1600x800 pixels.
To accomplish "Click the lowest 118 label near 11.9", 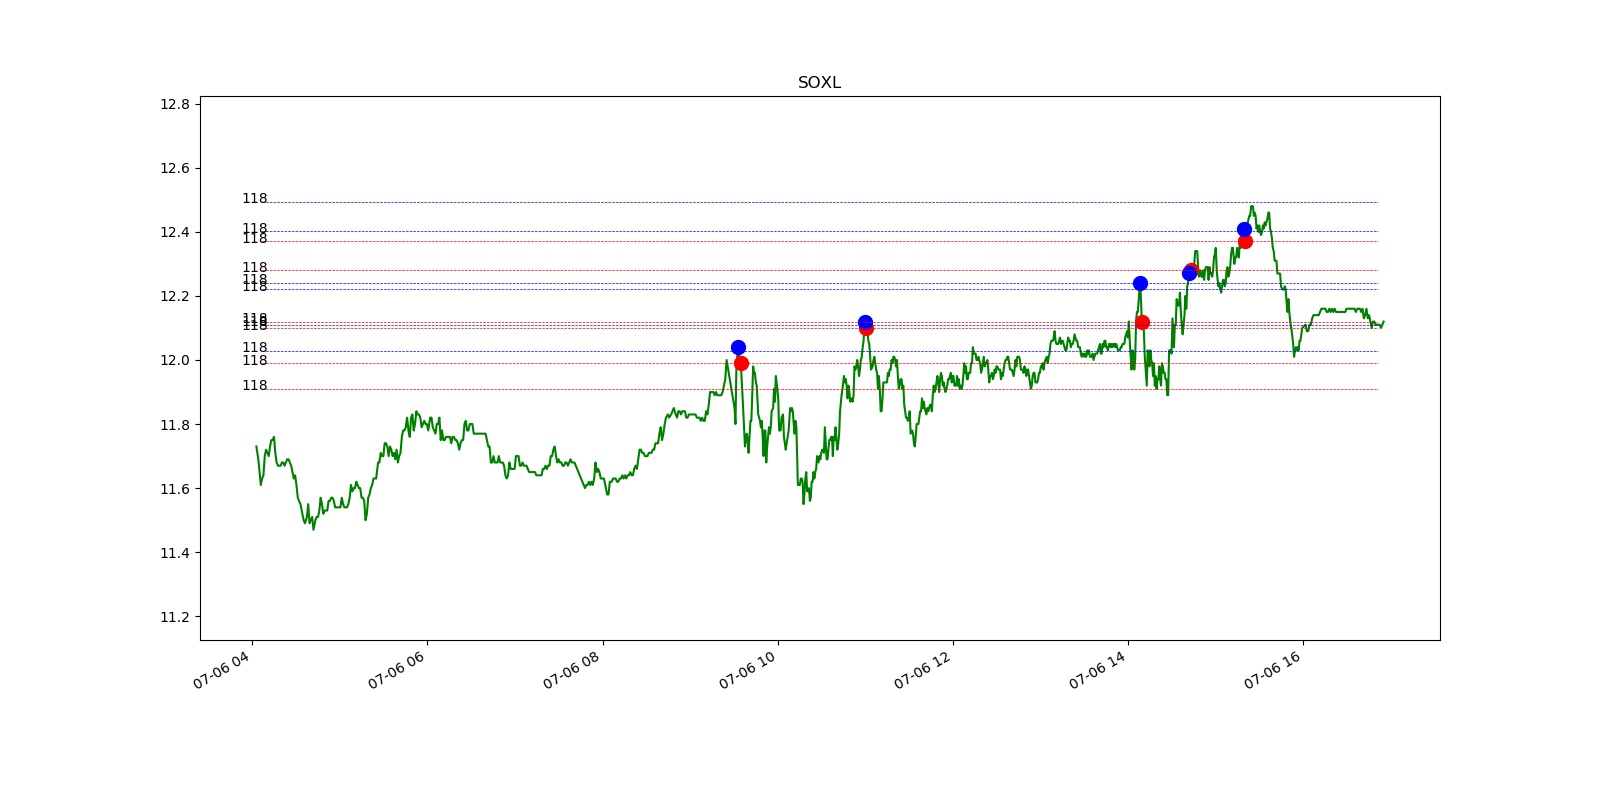I will pyautogui.click(x=255, y=386).
